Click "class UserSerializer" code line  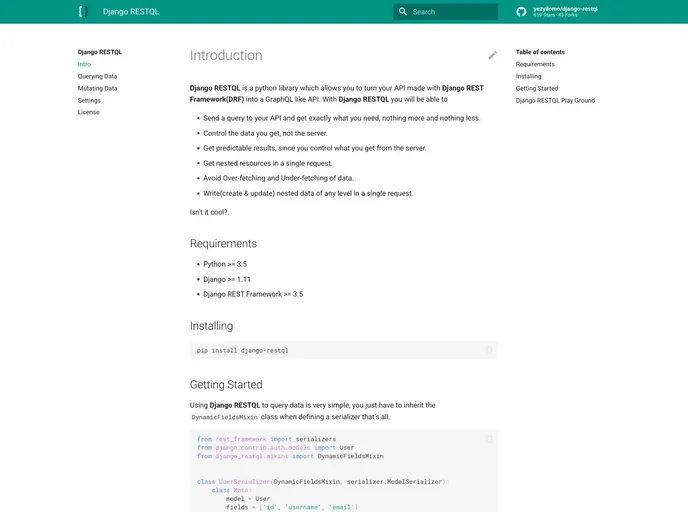point(322,482)
